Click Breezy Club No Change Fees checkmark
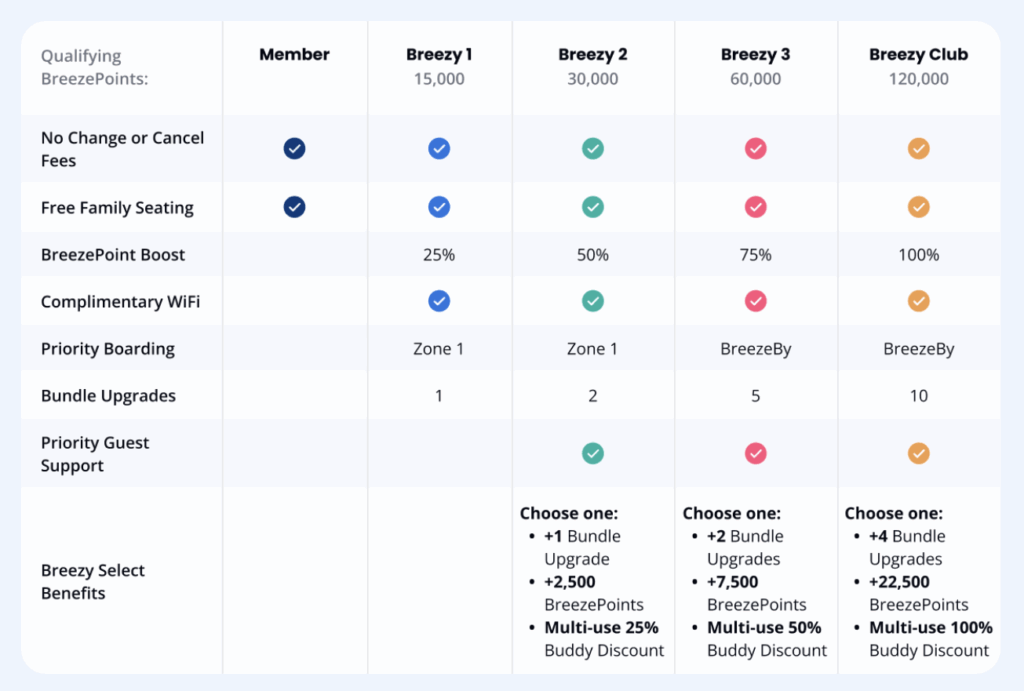This screenshot has width=1024, height=691. pos(918,149)
